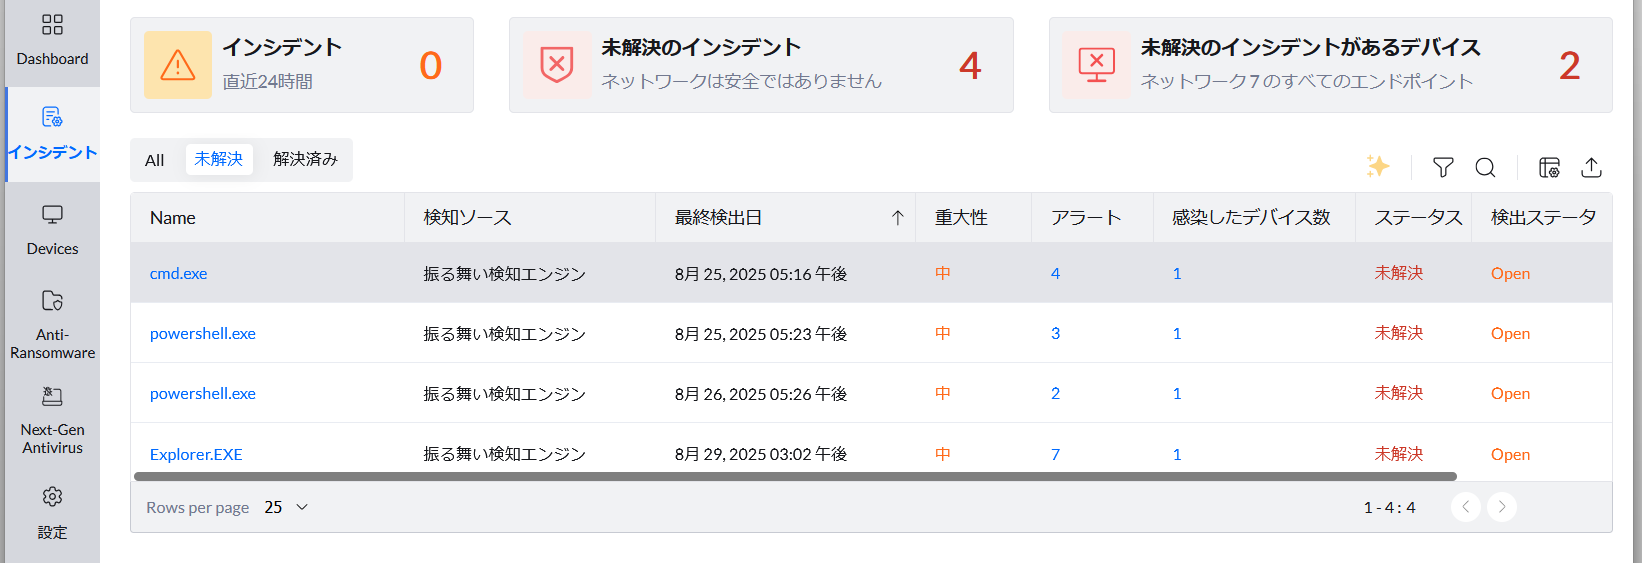Open 設定 settings in sidebar
This screenshot has width=1642, height=563.
(x=52, y=513)
